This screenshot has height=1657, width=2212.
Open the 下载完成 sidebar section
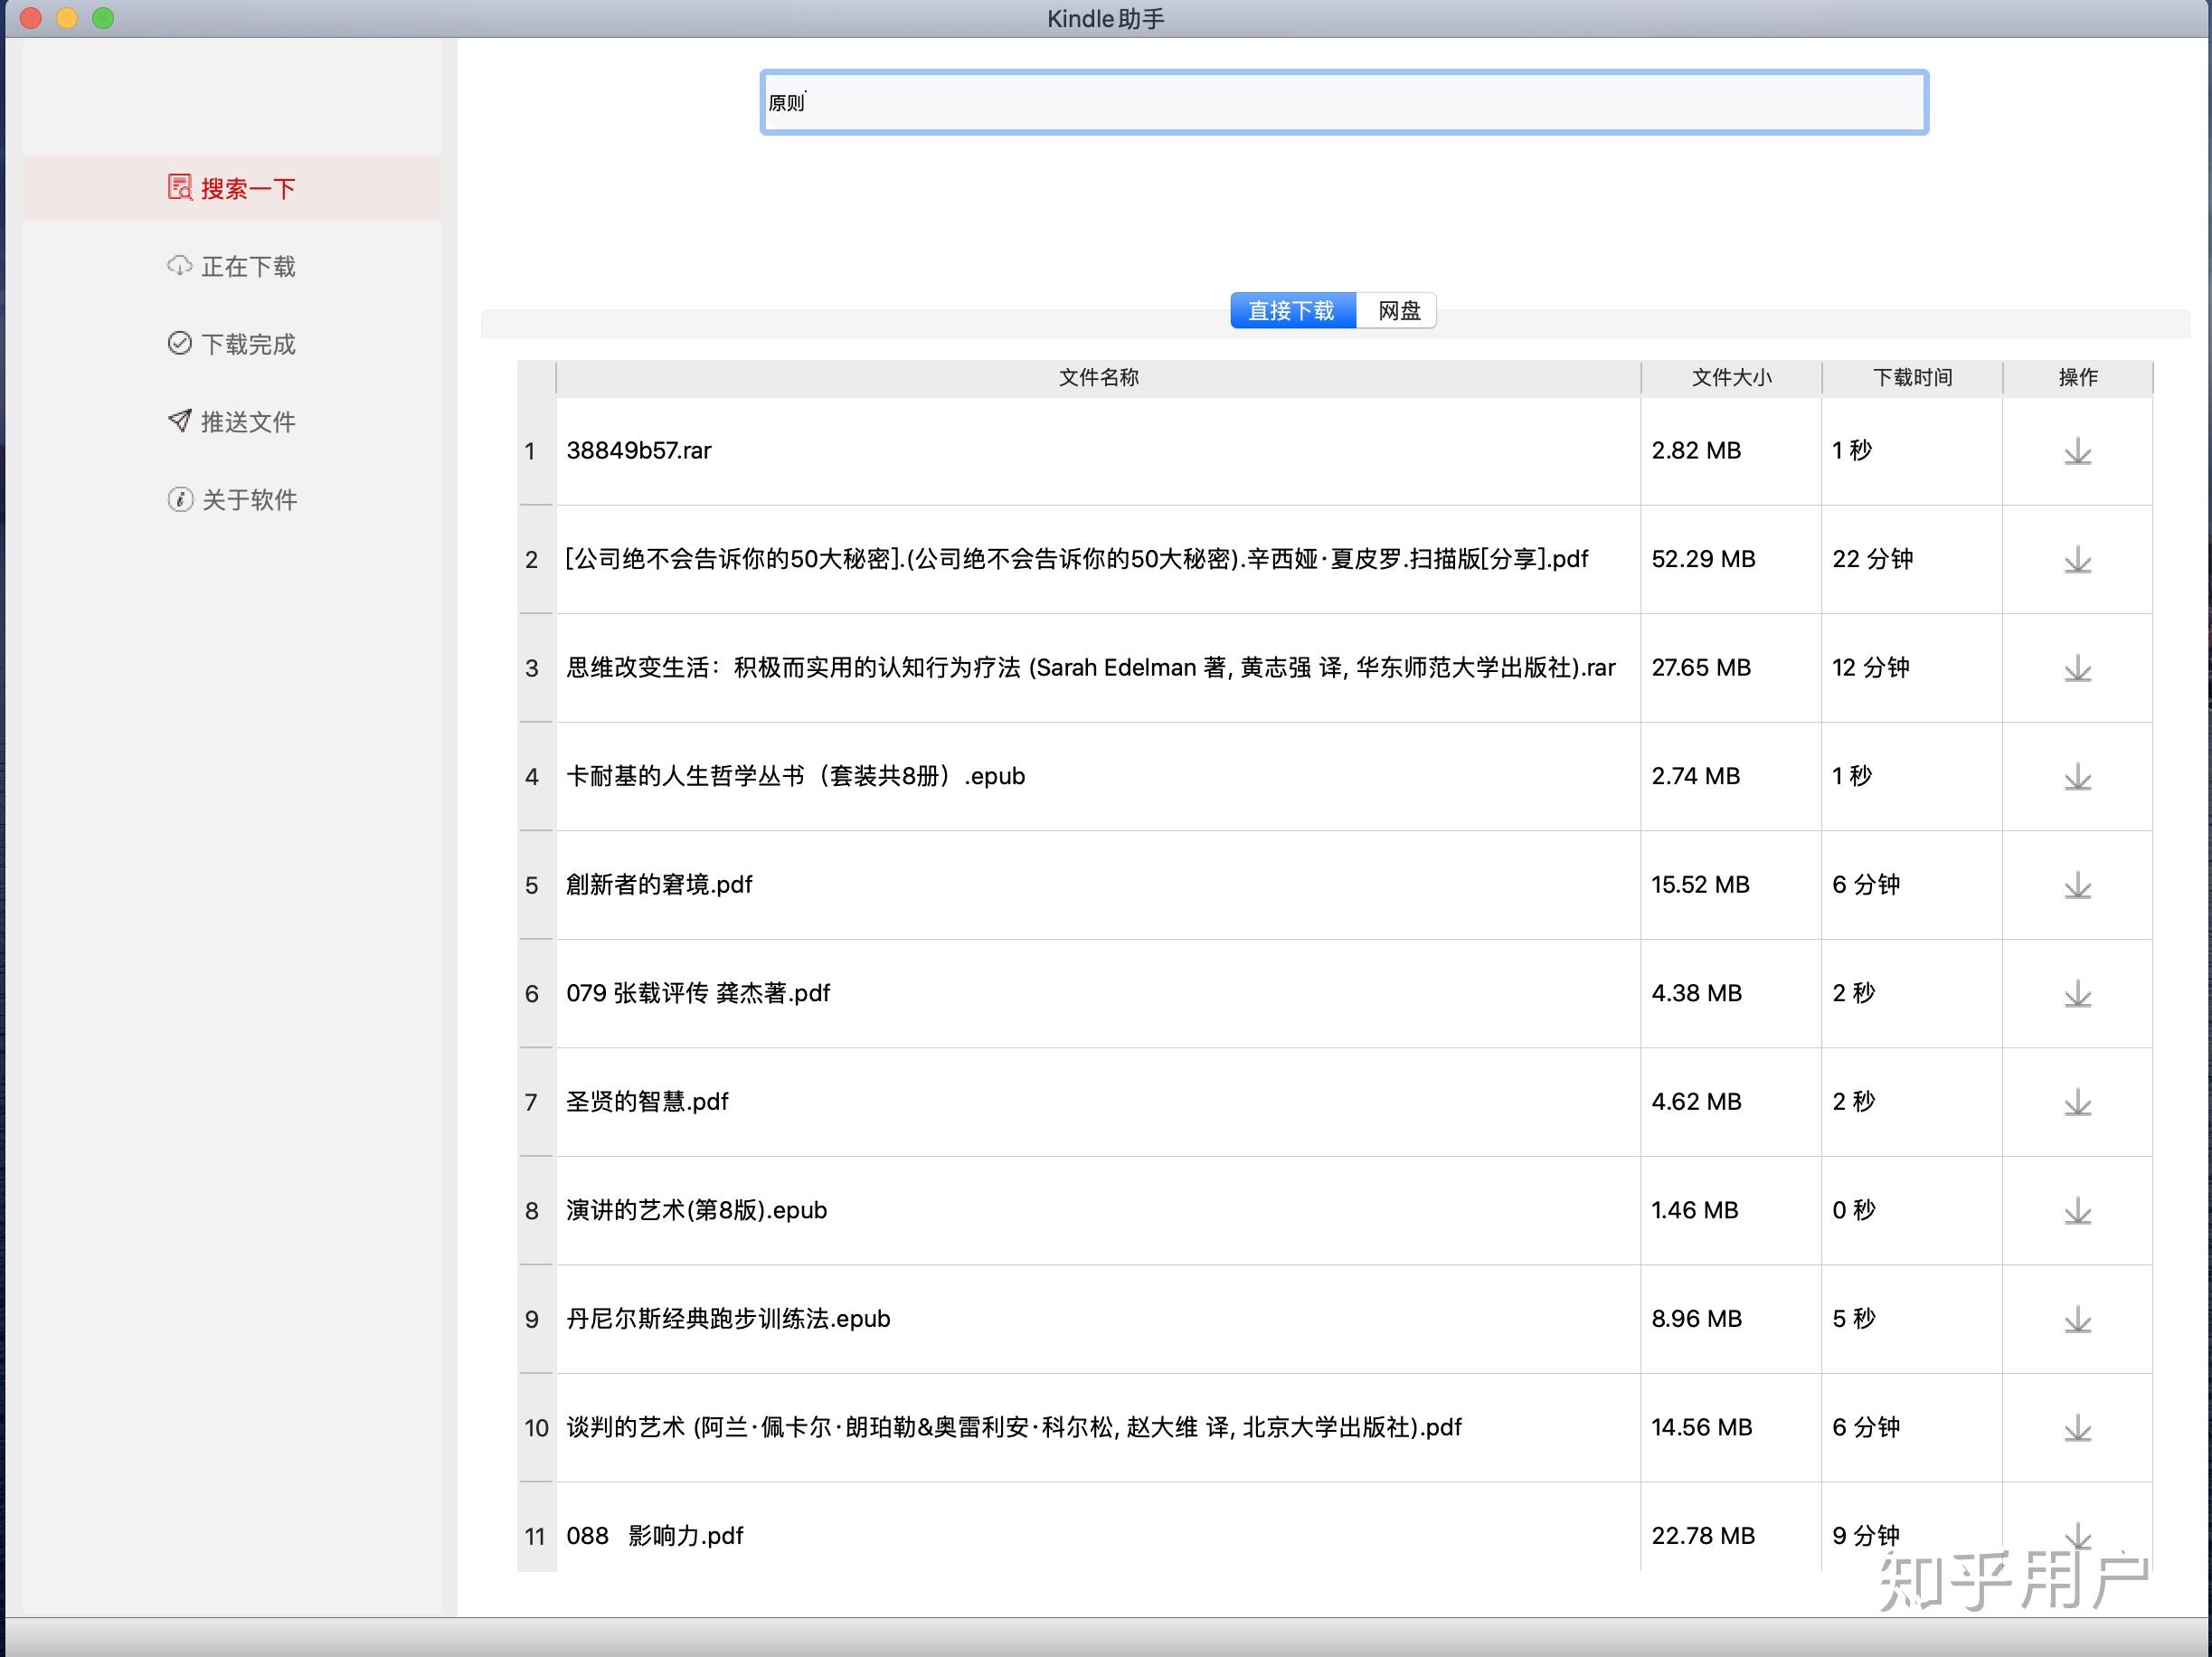click(x=232, y=344)
